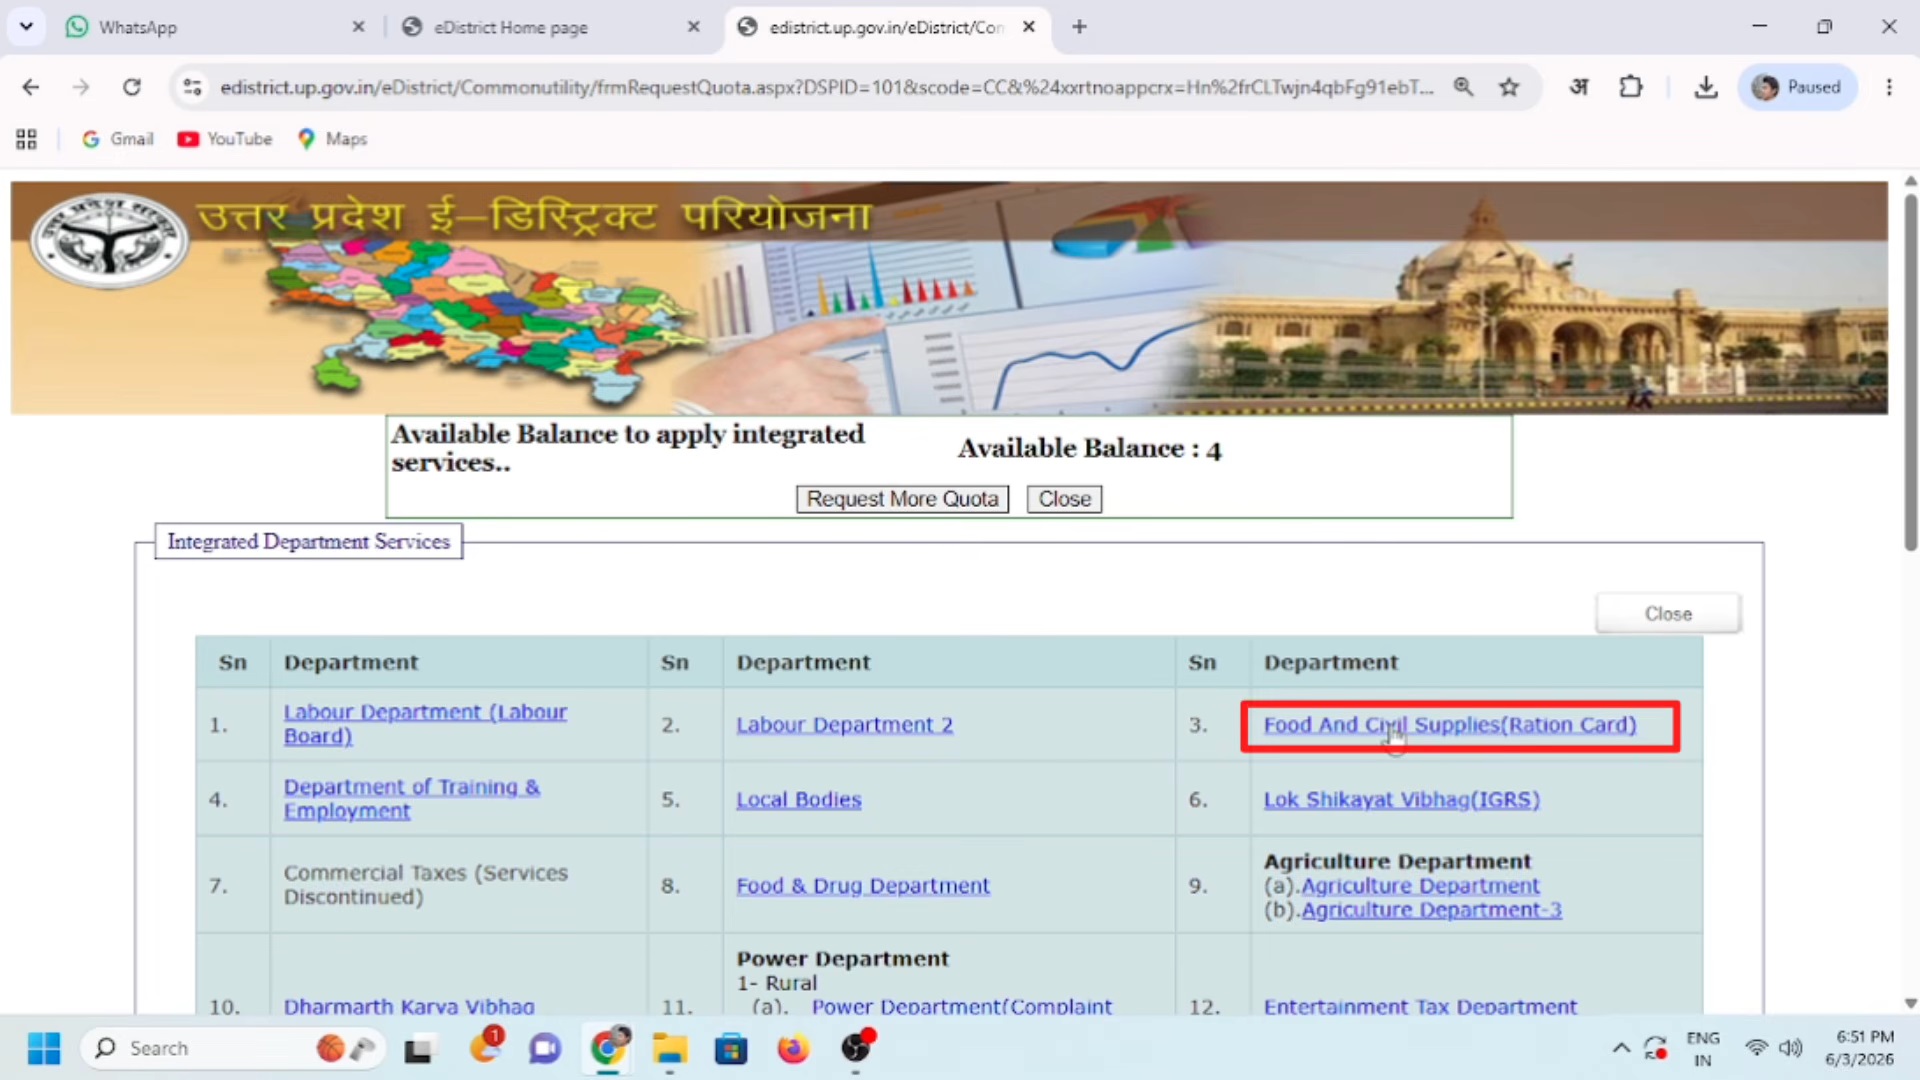Expand the tab search dropdown arrow
This screenshot has width=1920, height=1080.
pos(26,27)
